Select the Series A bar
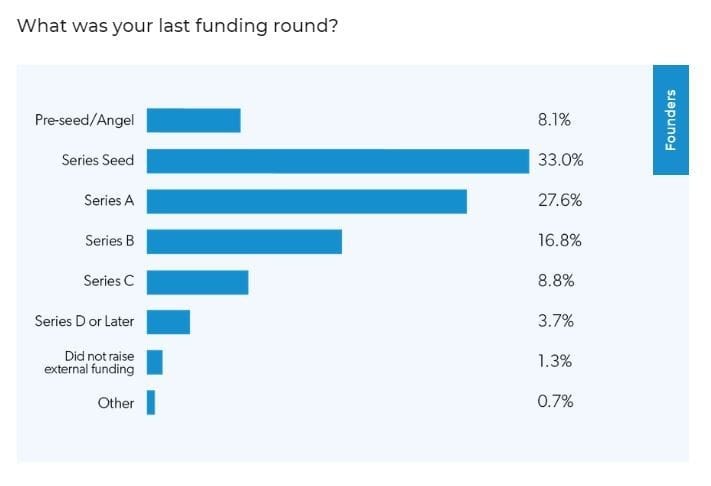711x486 pixels. click(x=307, y=201)
